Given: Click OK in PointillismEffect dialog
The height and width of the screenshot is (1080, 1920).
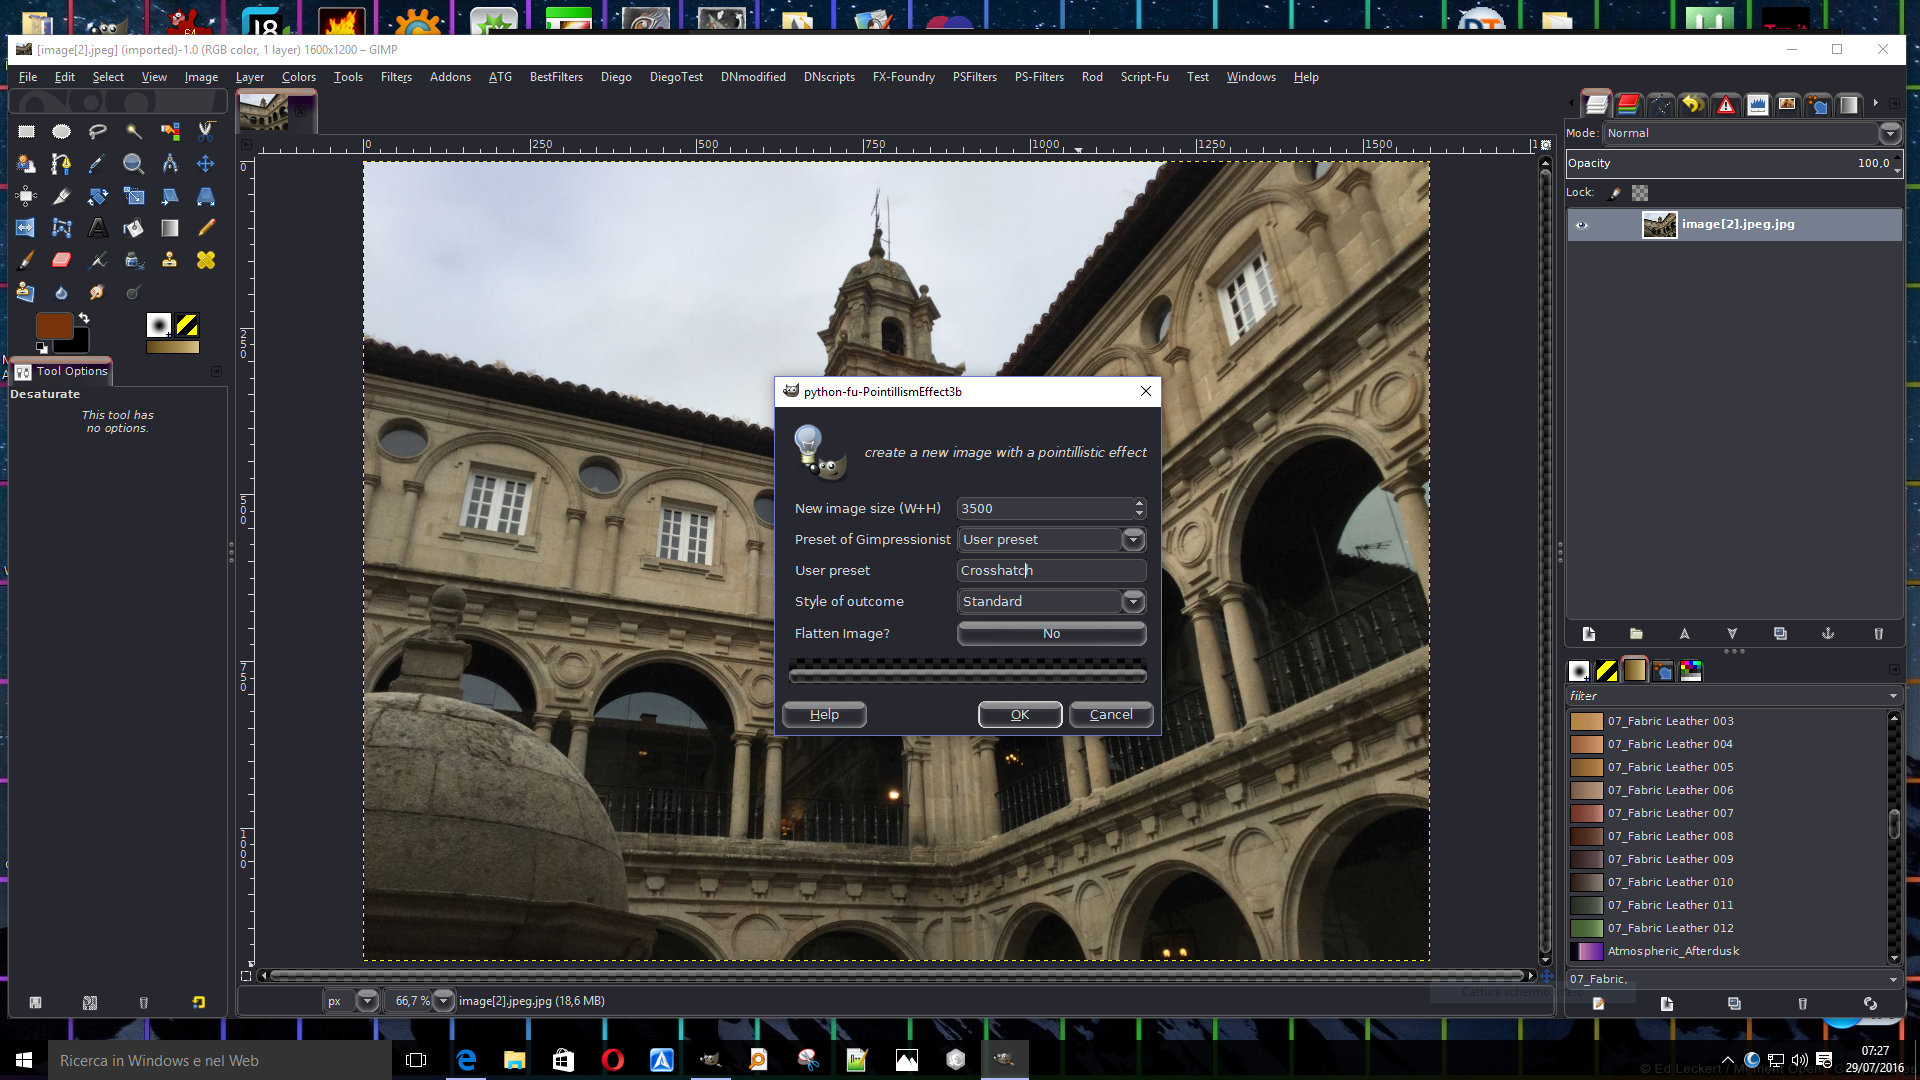Looking at the screenshot, I should click(1020, 714).
